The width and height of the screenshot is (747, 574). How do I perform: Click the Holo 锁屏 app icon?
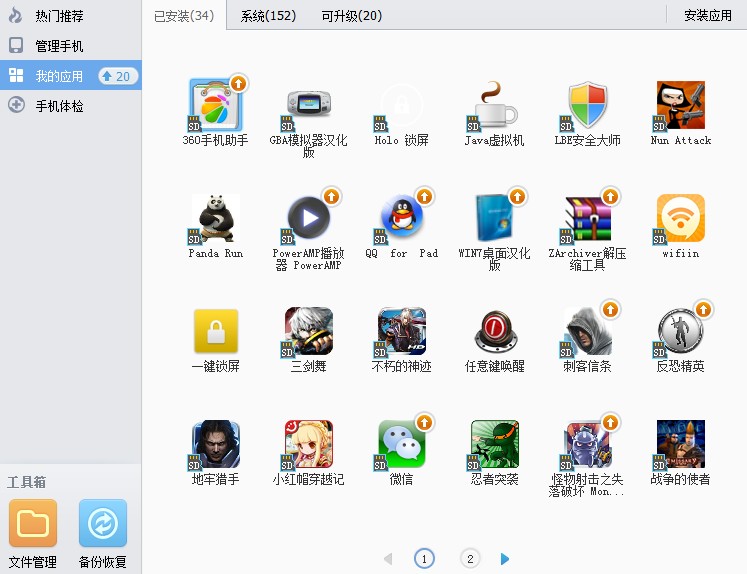pyautogui.click(x=402, y=105)
